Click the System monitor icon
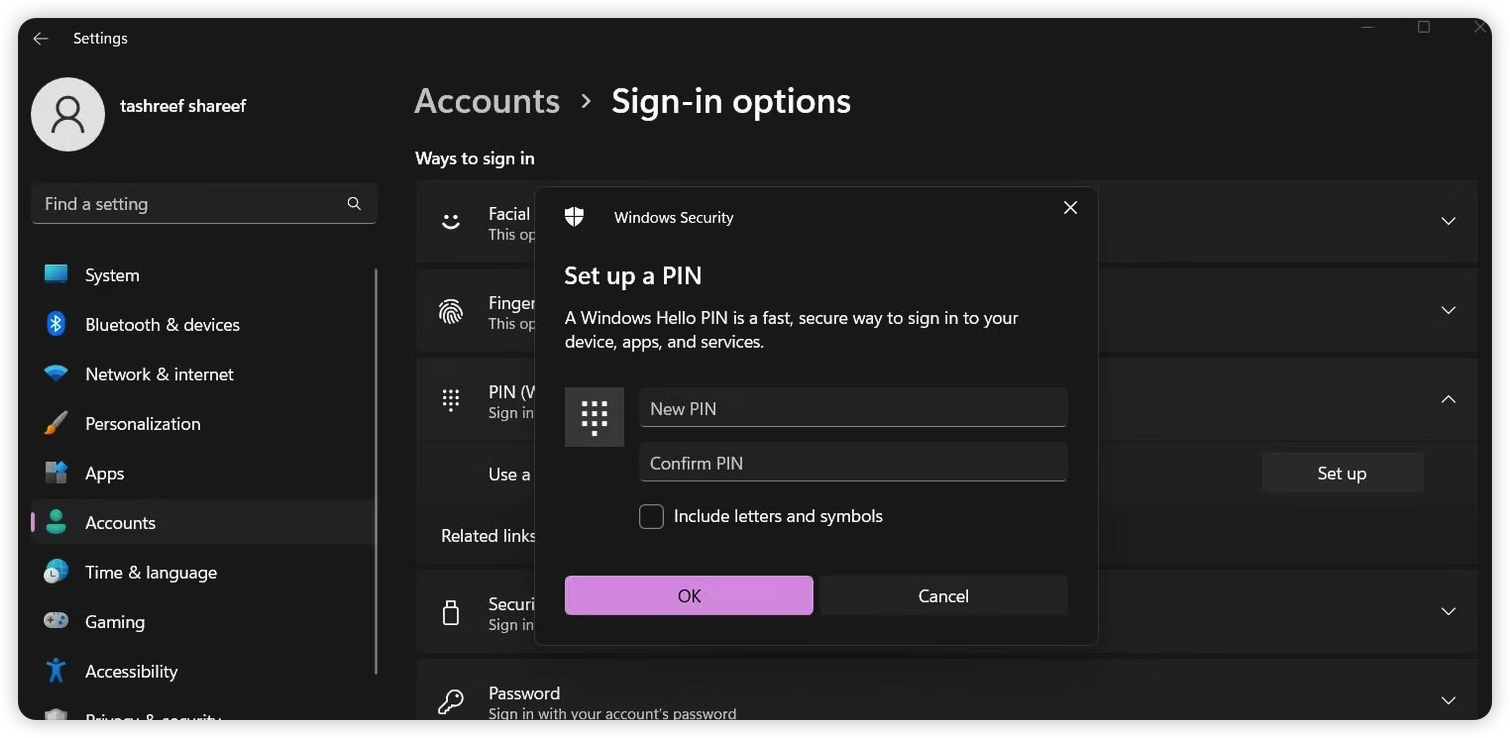This screenshot has height=738, width=1510. (56, 275)
